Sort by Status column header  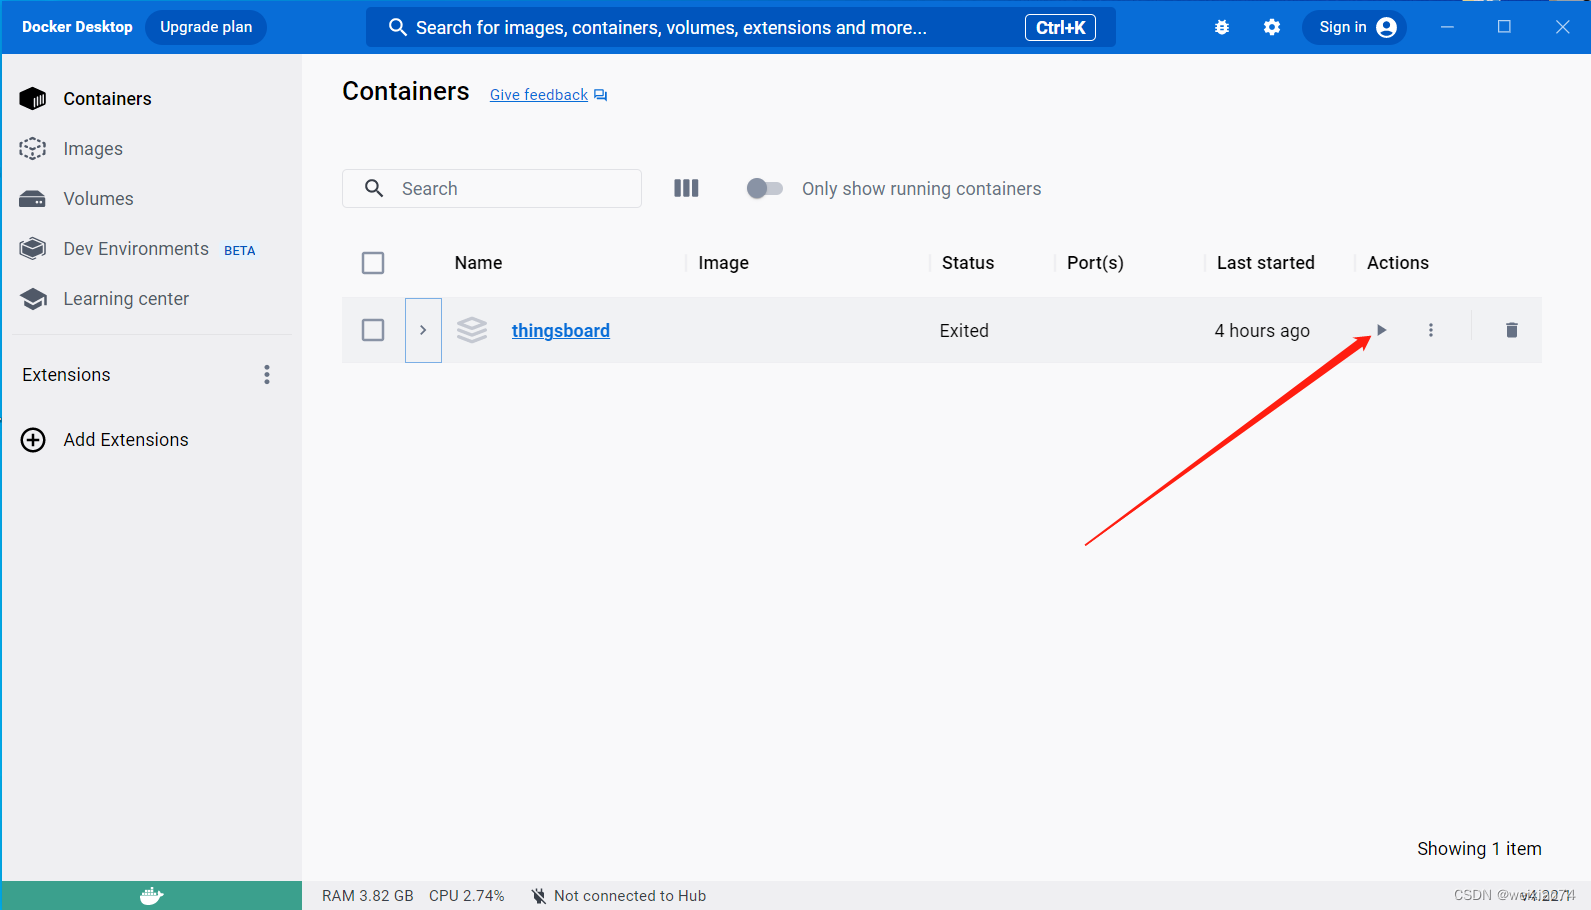(x=968, y=263)
